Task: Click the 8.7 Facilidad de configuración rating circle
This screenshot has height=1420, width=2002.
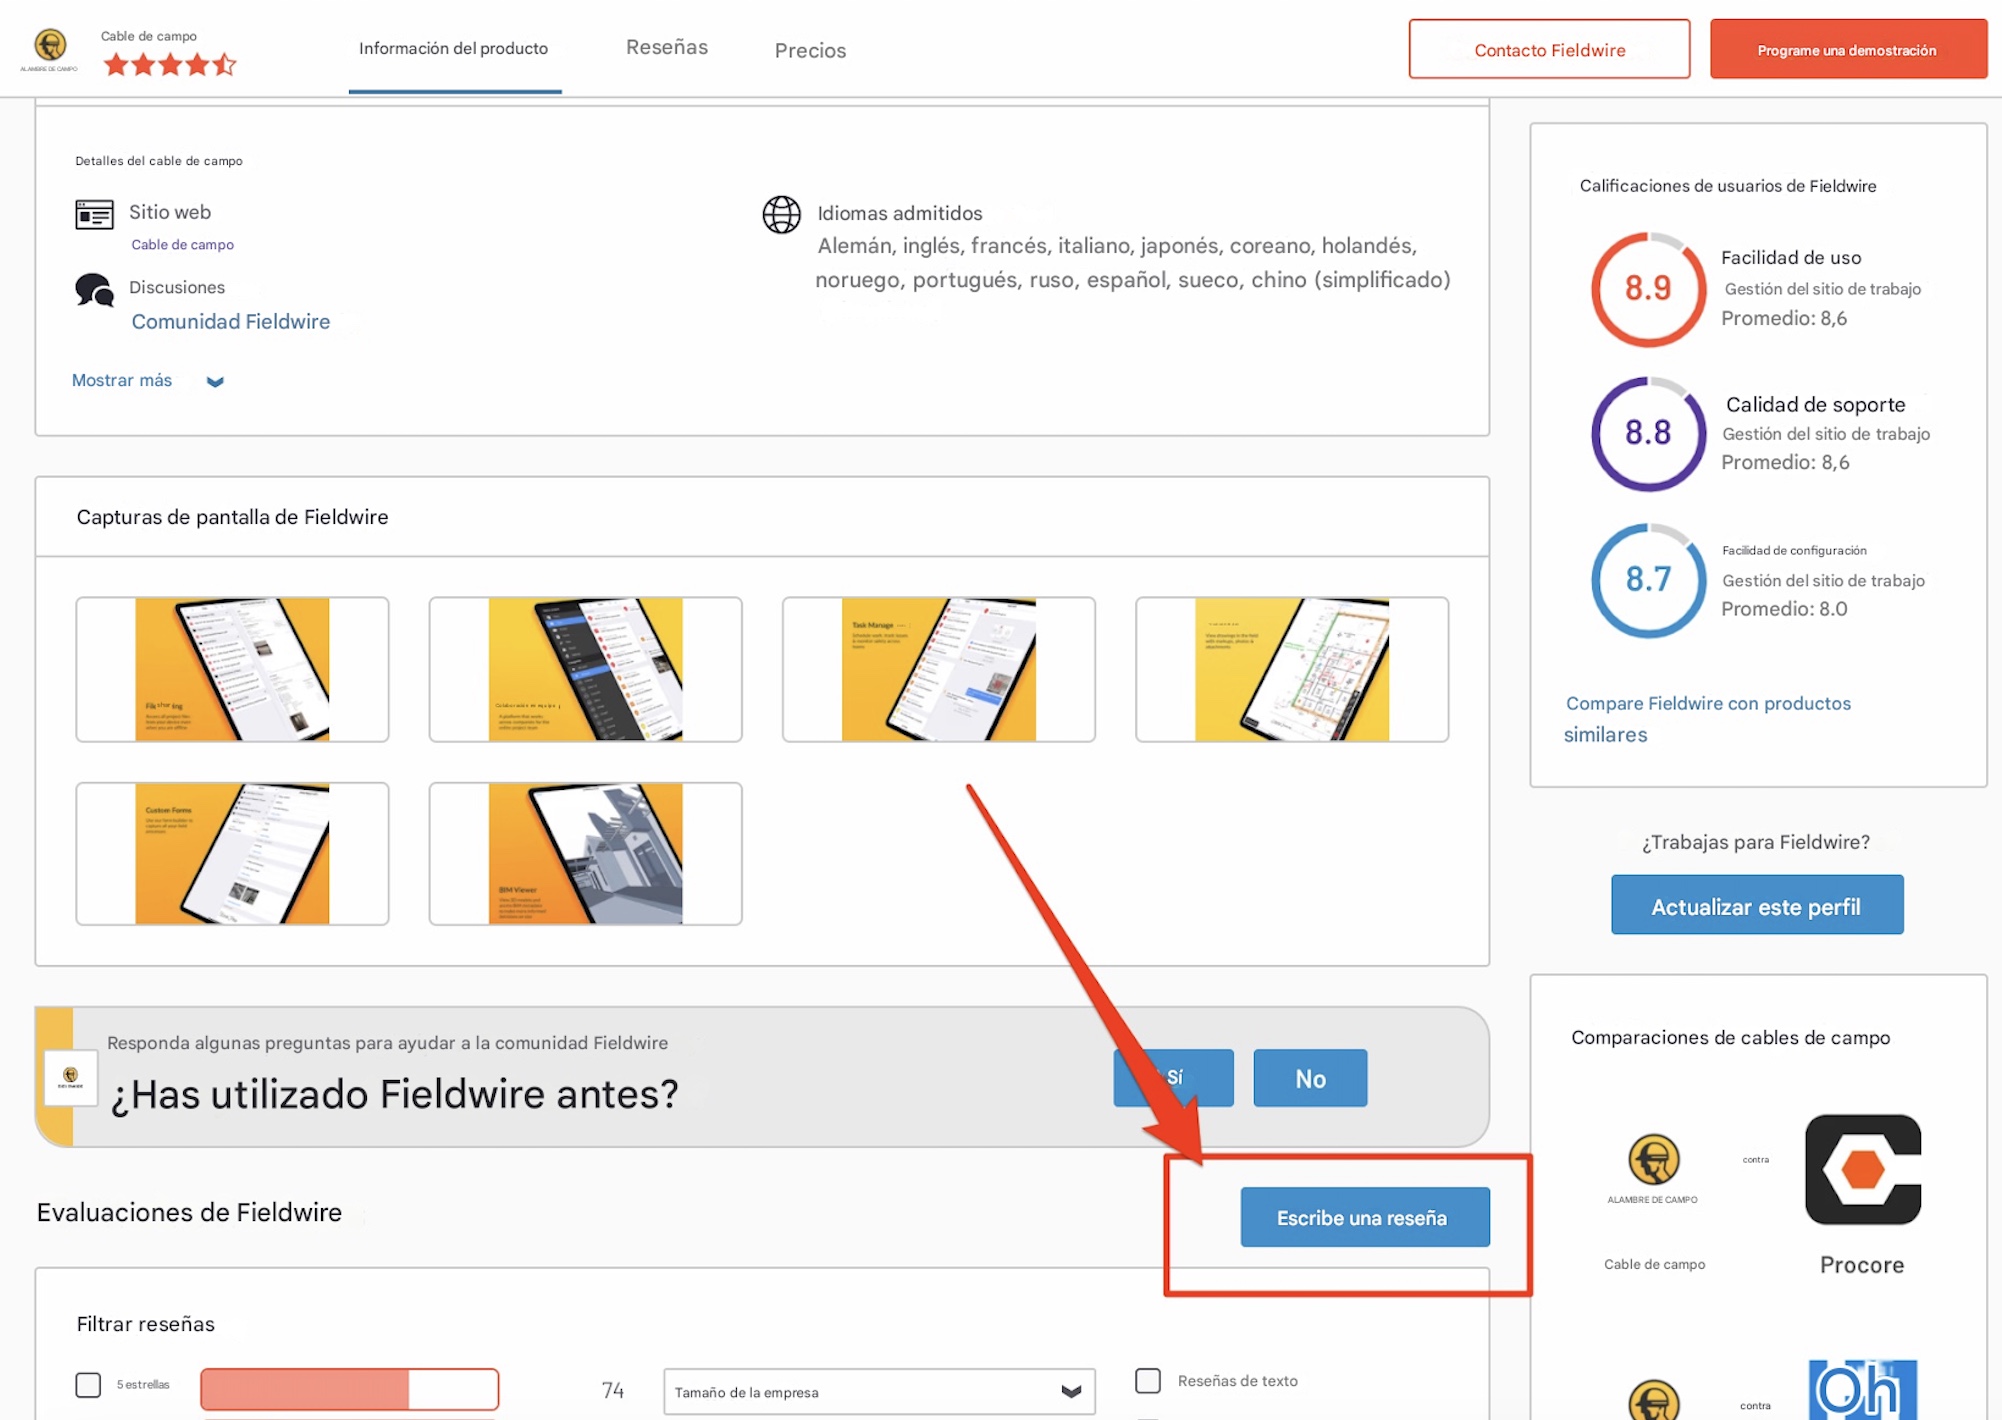Action: click(x=1647, y=579)
